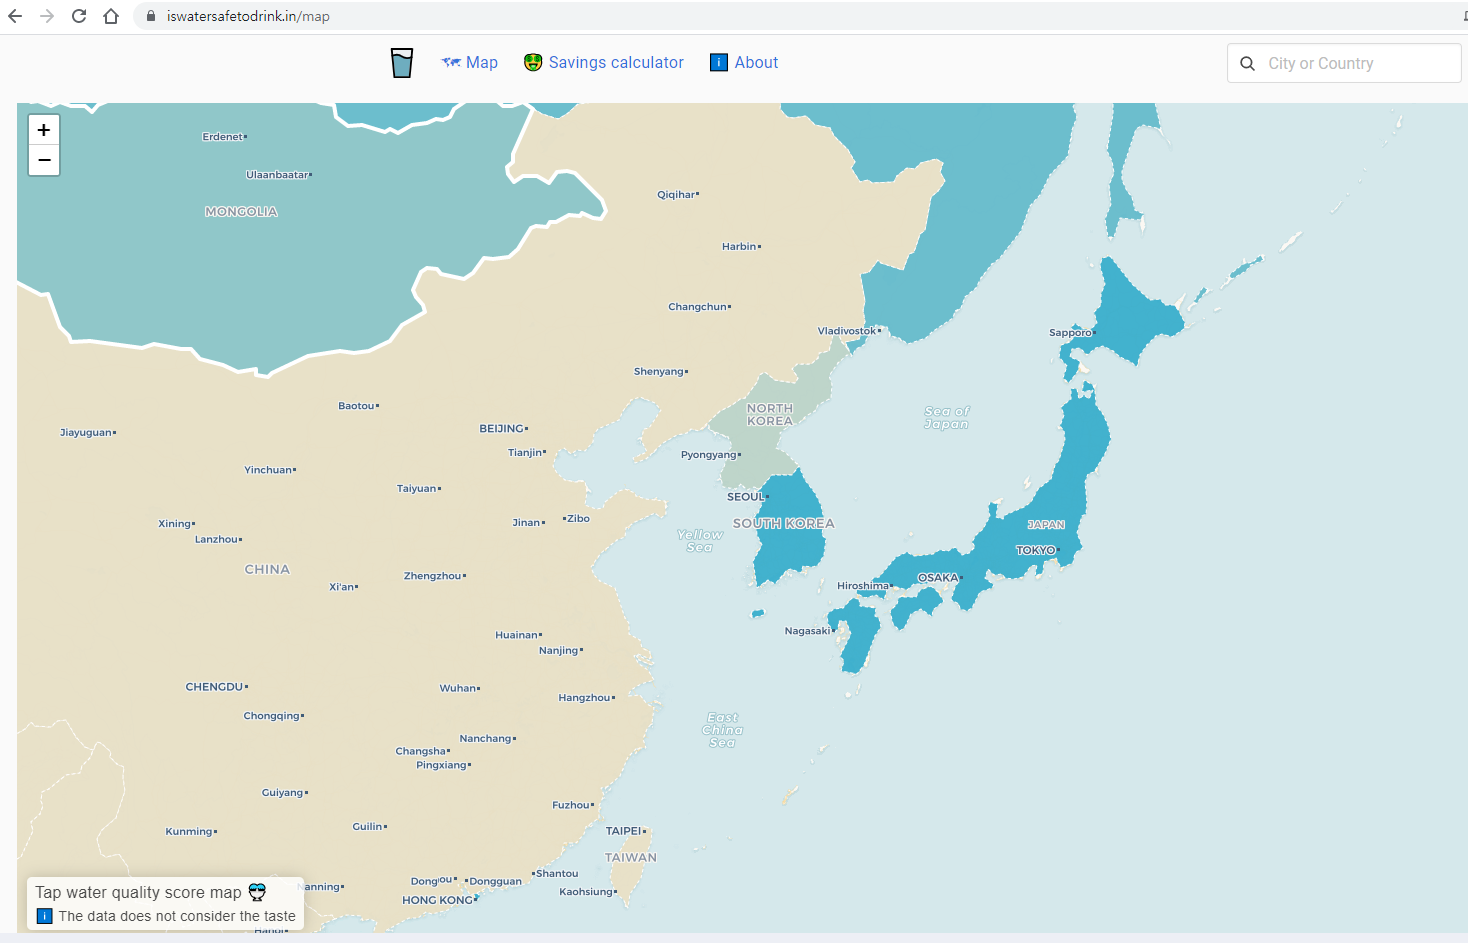Viewport: 1468px width, 943px height.
Task: Click the BEIJING city label
Action: (502, 428)
